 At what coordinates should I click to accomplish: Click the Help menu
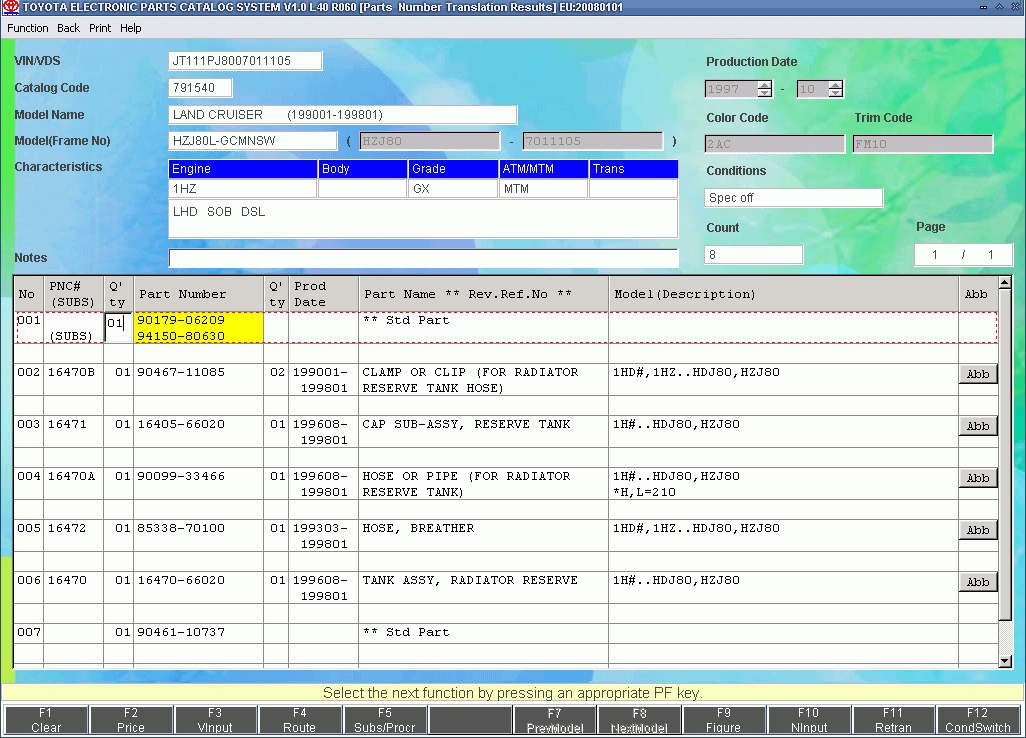131,28
